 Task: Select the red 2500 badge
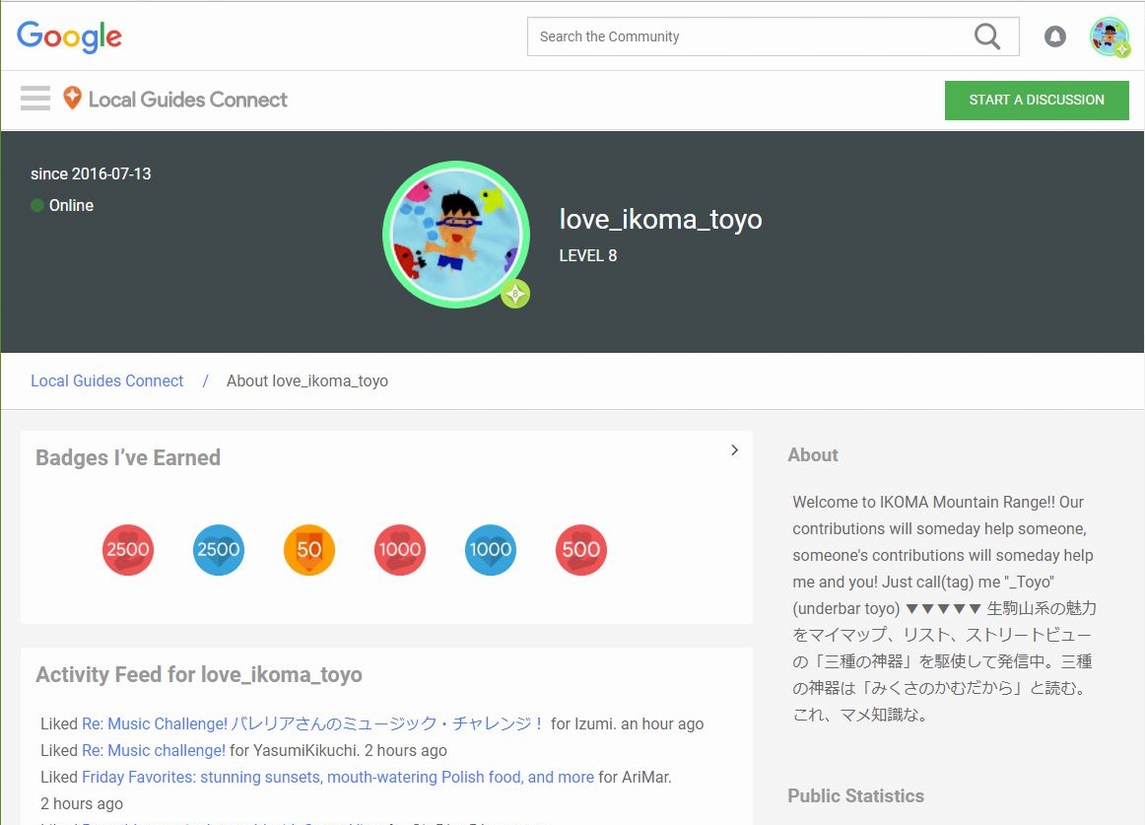(128, 550)
